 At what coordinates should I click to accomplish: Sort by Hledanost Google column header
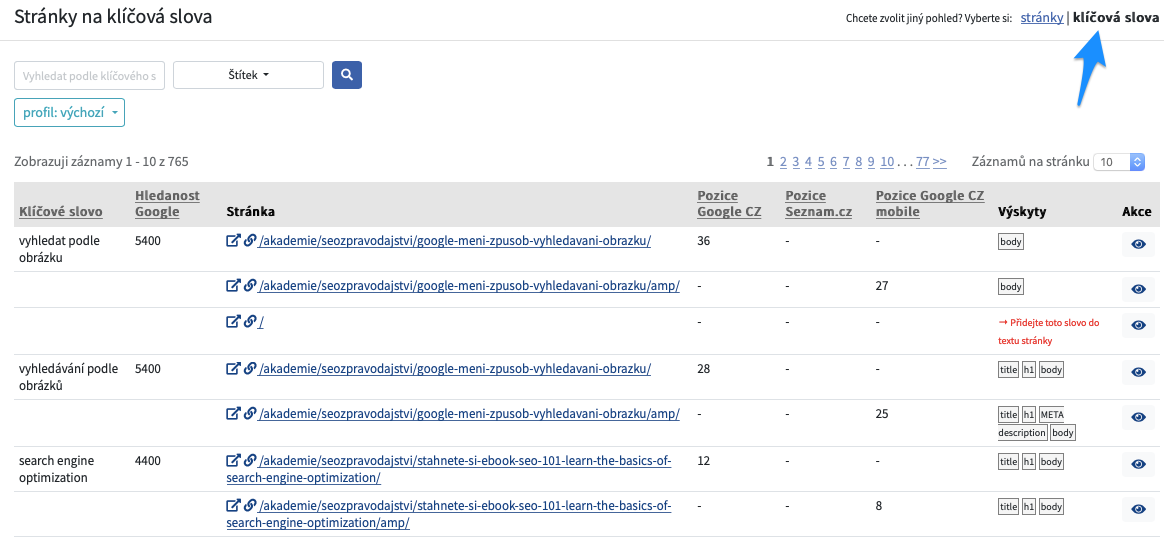coord(168,204)
